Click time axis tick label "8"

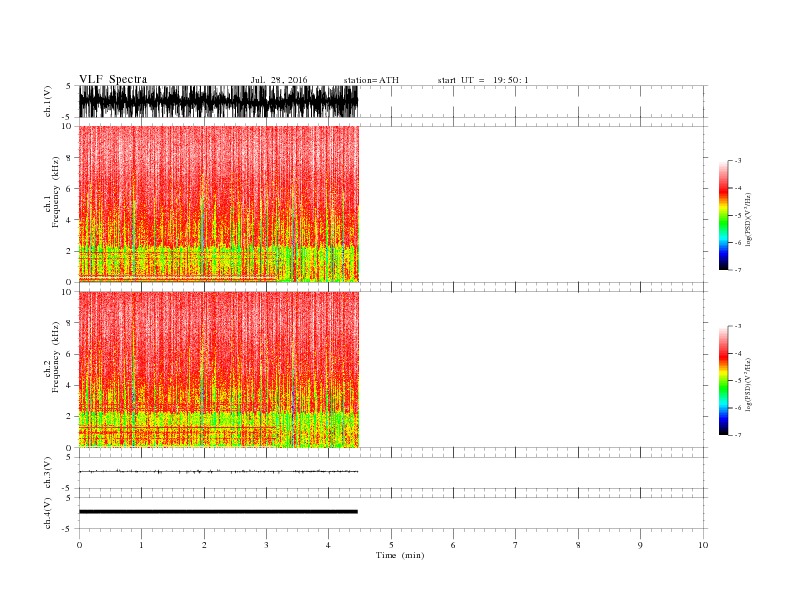(578, 545)
